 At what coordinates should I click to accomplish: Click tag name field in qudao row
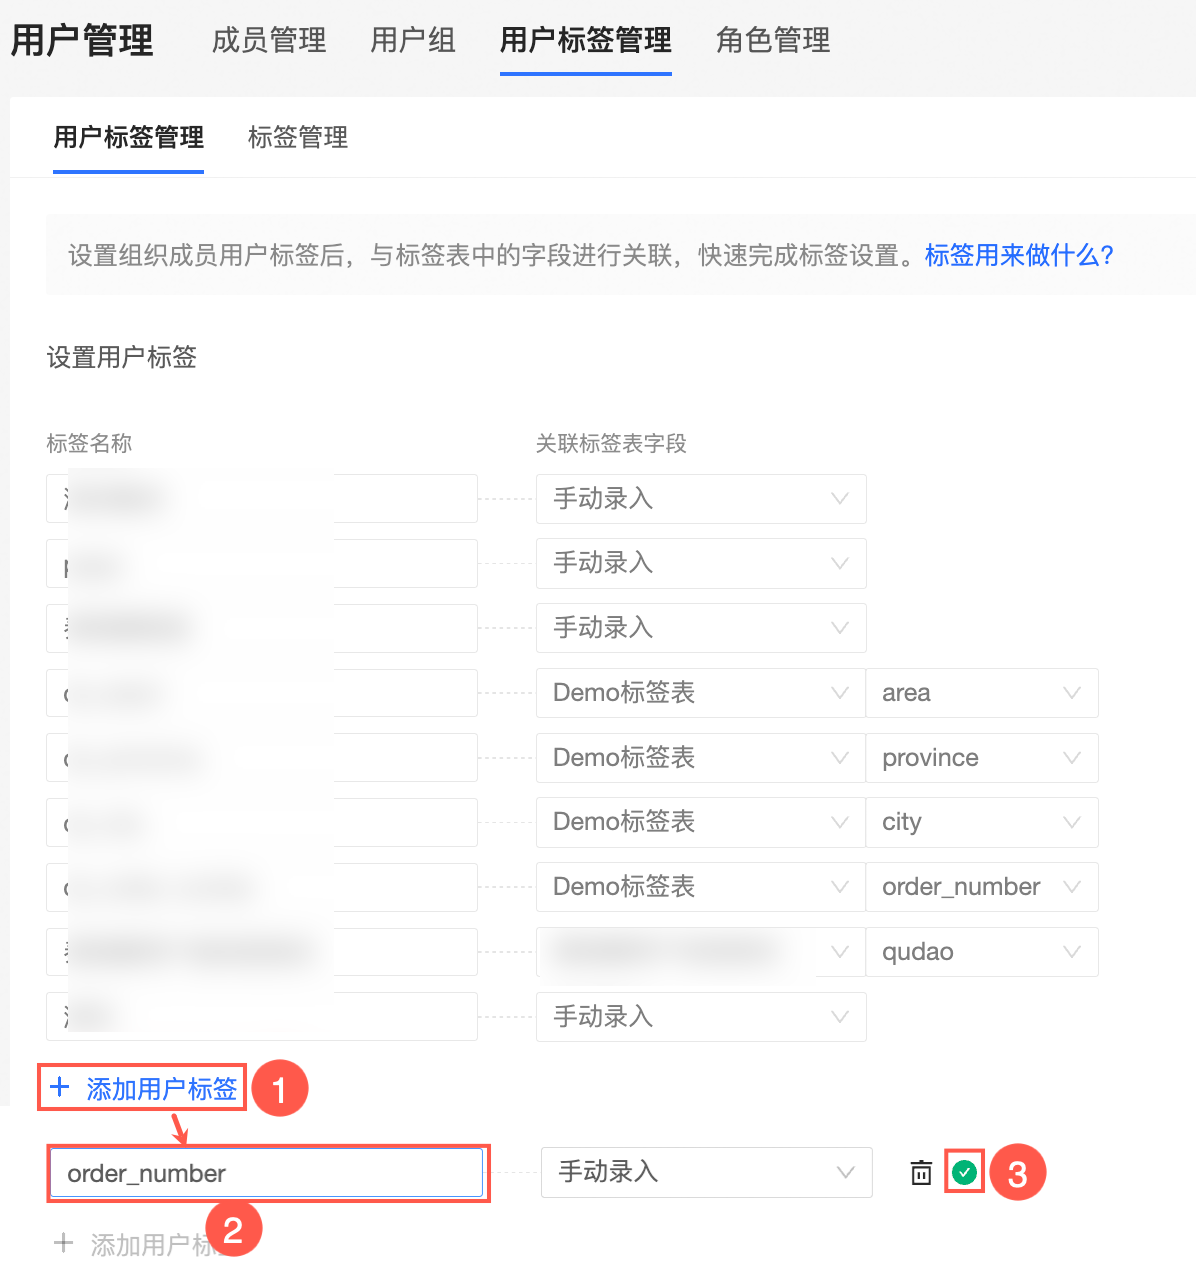coord(262,952)
